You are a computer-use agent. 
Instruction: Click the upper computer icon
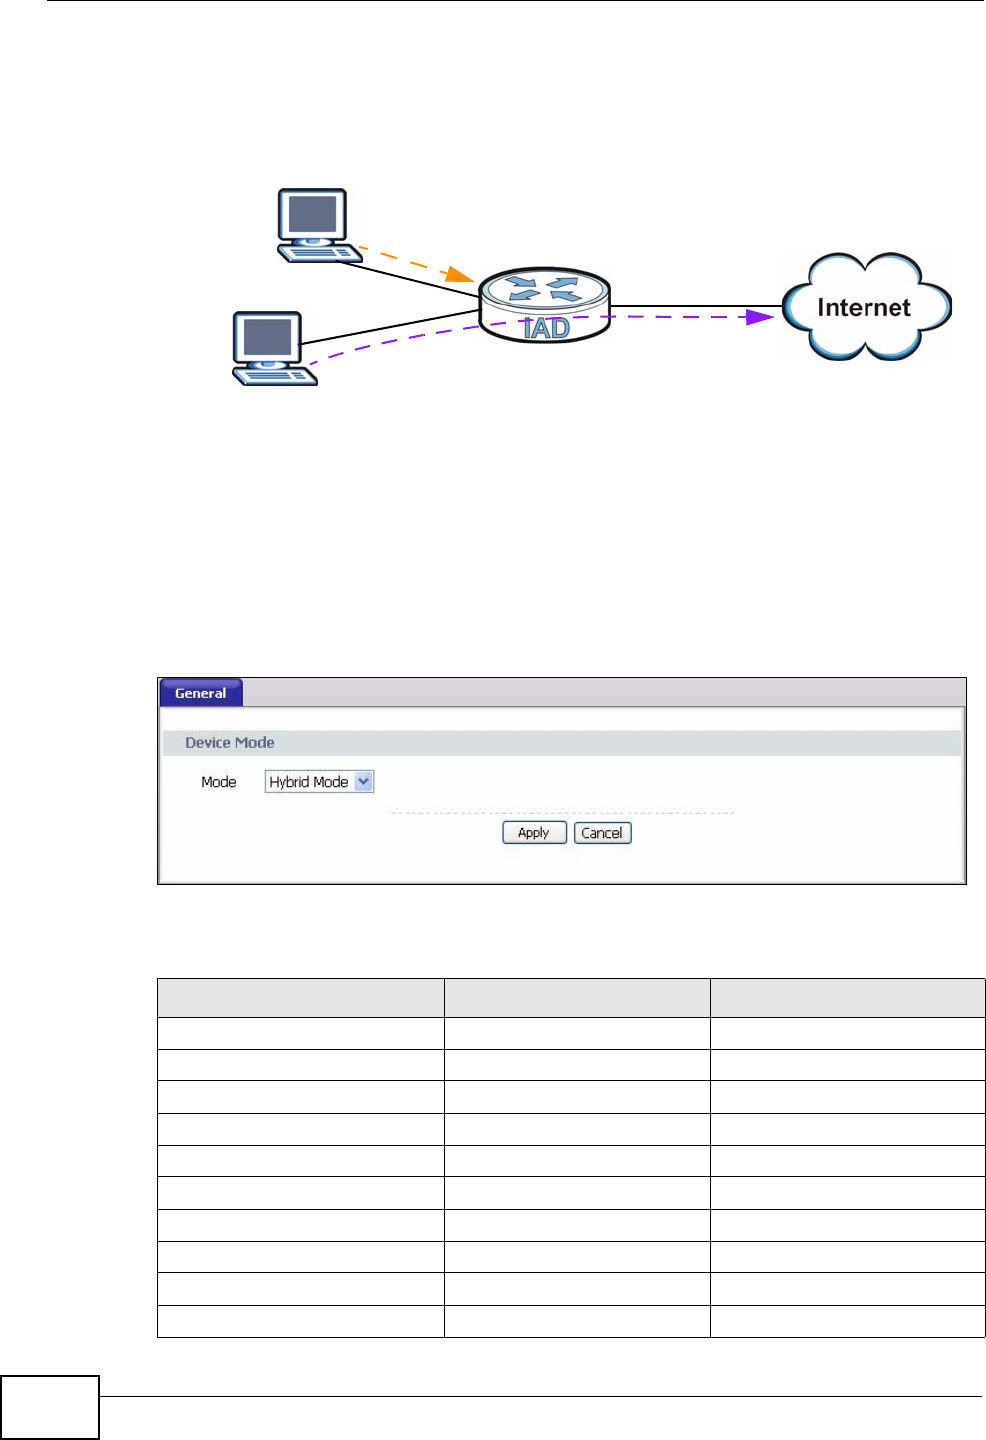pyautogui.click(x=320, y=226)
